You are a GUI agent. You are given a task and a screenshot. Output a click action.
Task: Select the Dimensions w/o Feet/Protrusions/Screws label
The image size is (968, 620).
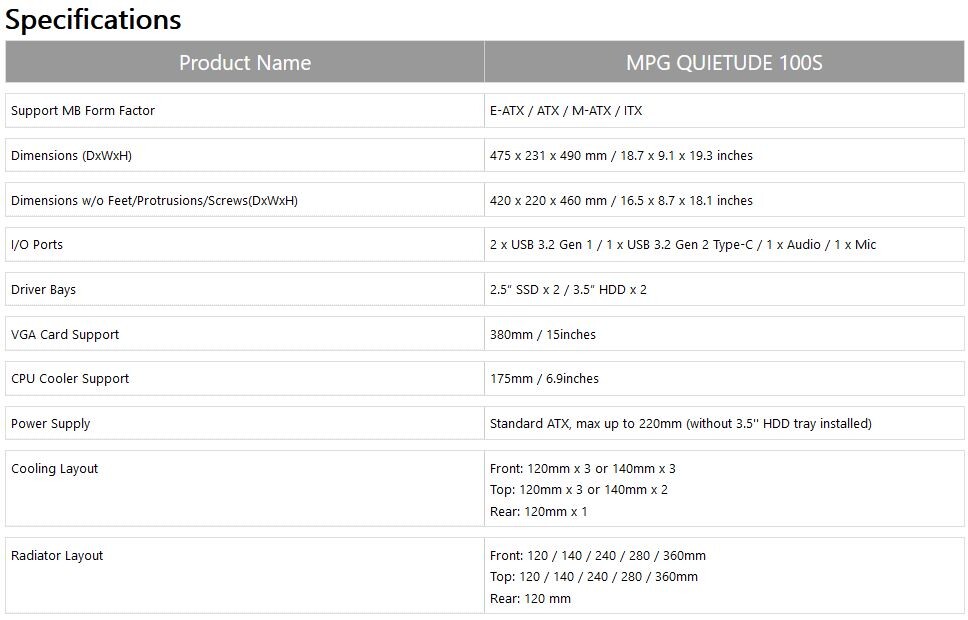(154, 201)
